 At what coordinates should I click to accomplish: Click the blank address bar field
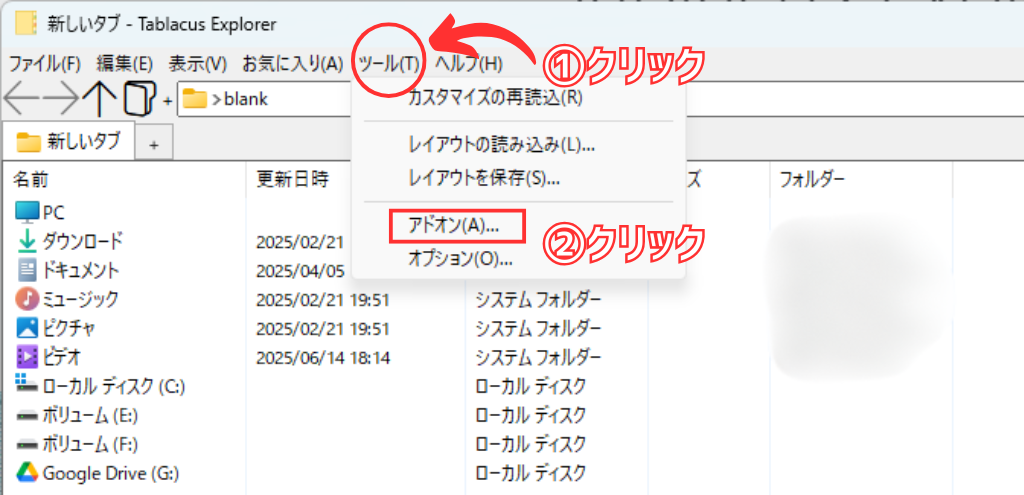(x=270, y=99)
